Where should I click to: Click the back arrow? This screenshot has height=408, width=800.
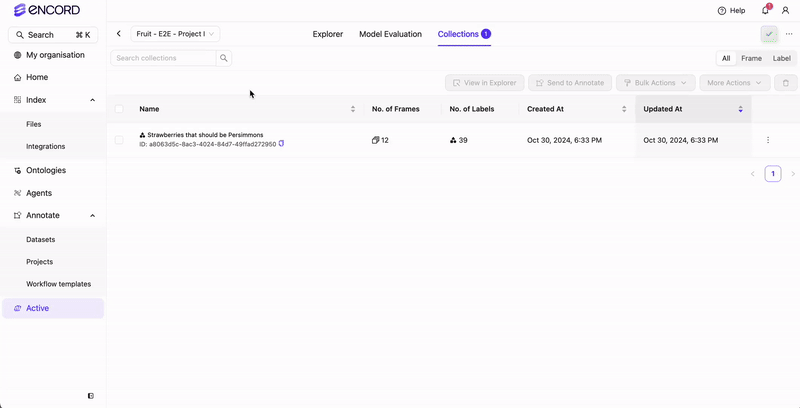coord(118,34)
